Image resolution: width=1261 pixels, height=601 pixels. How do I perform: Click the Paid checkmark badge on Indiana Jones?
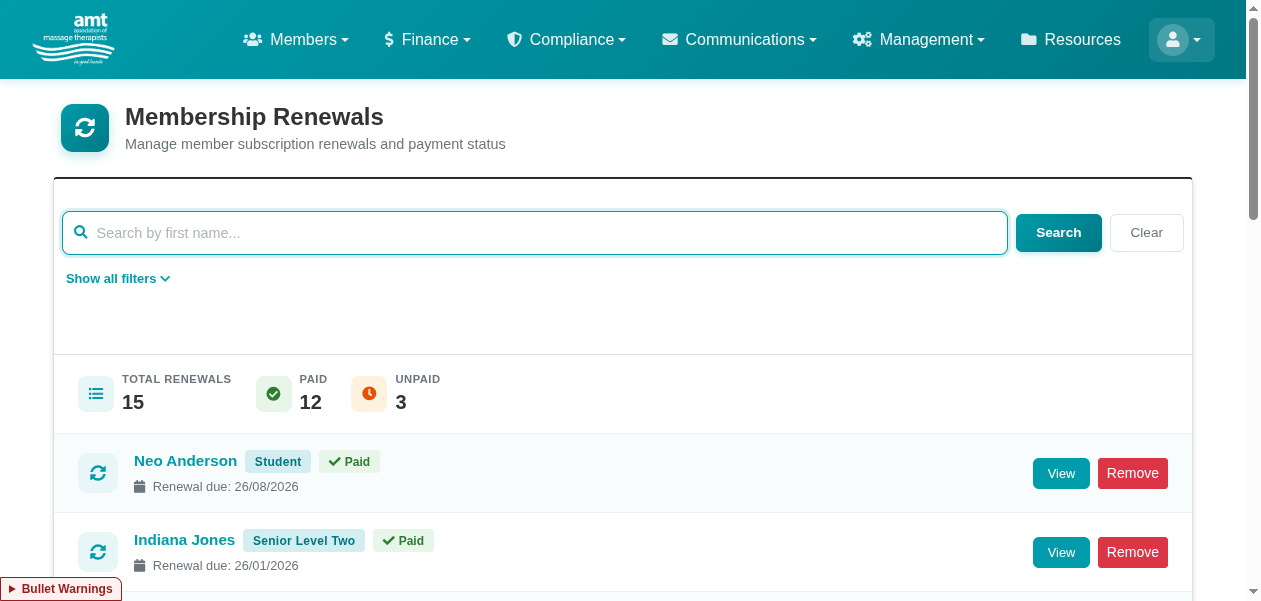403,540
